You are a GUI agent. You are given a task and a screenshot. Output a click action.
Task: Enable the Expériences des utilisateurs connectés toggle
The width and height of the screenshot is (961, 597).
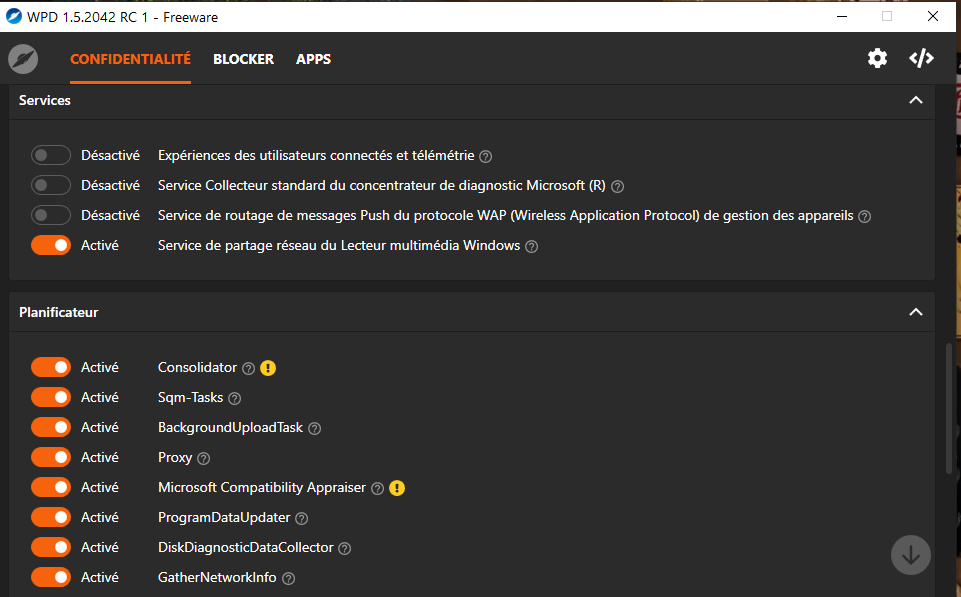click(51, 155)
